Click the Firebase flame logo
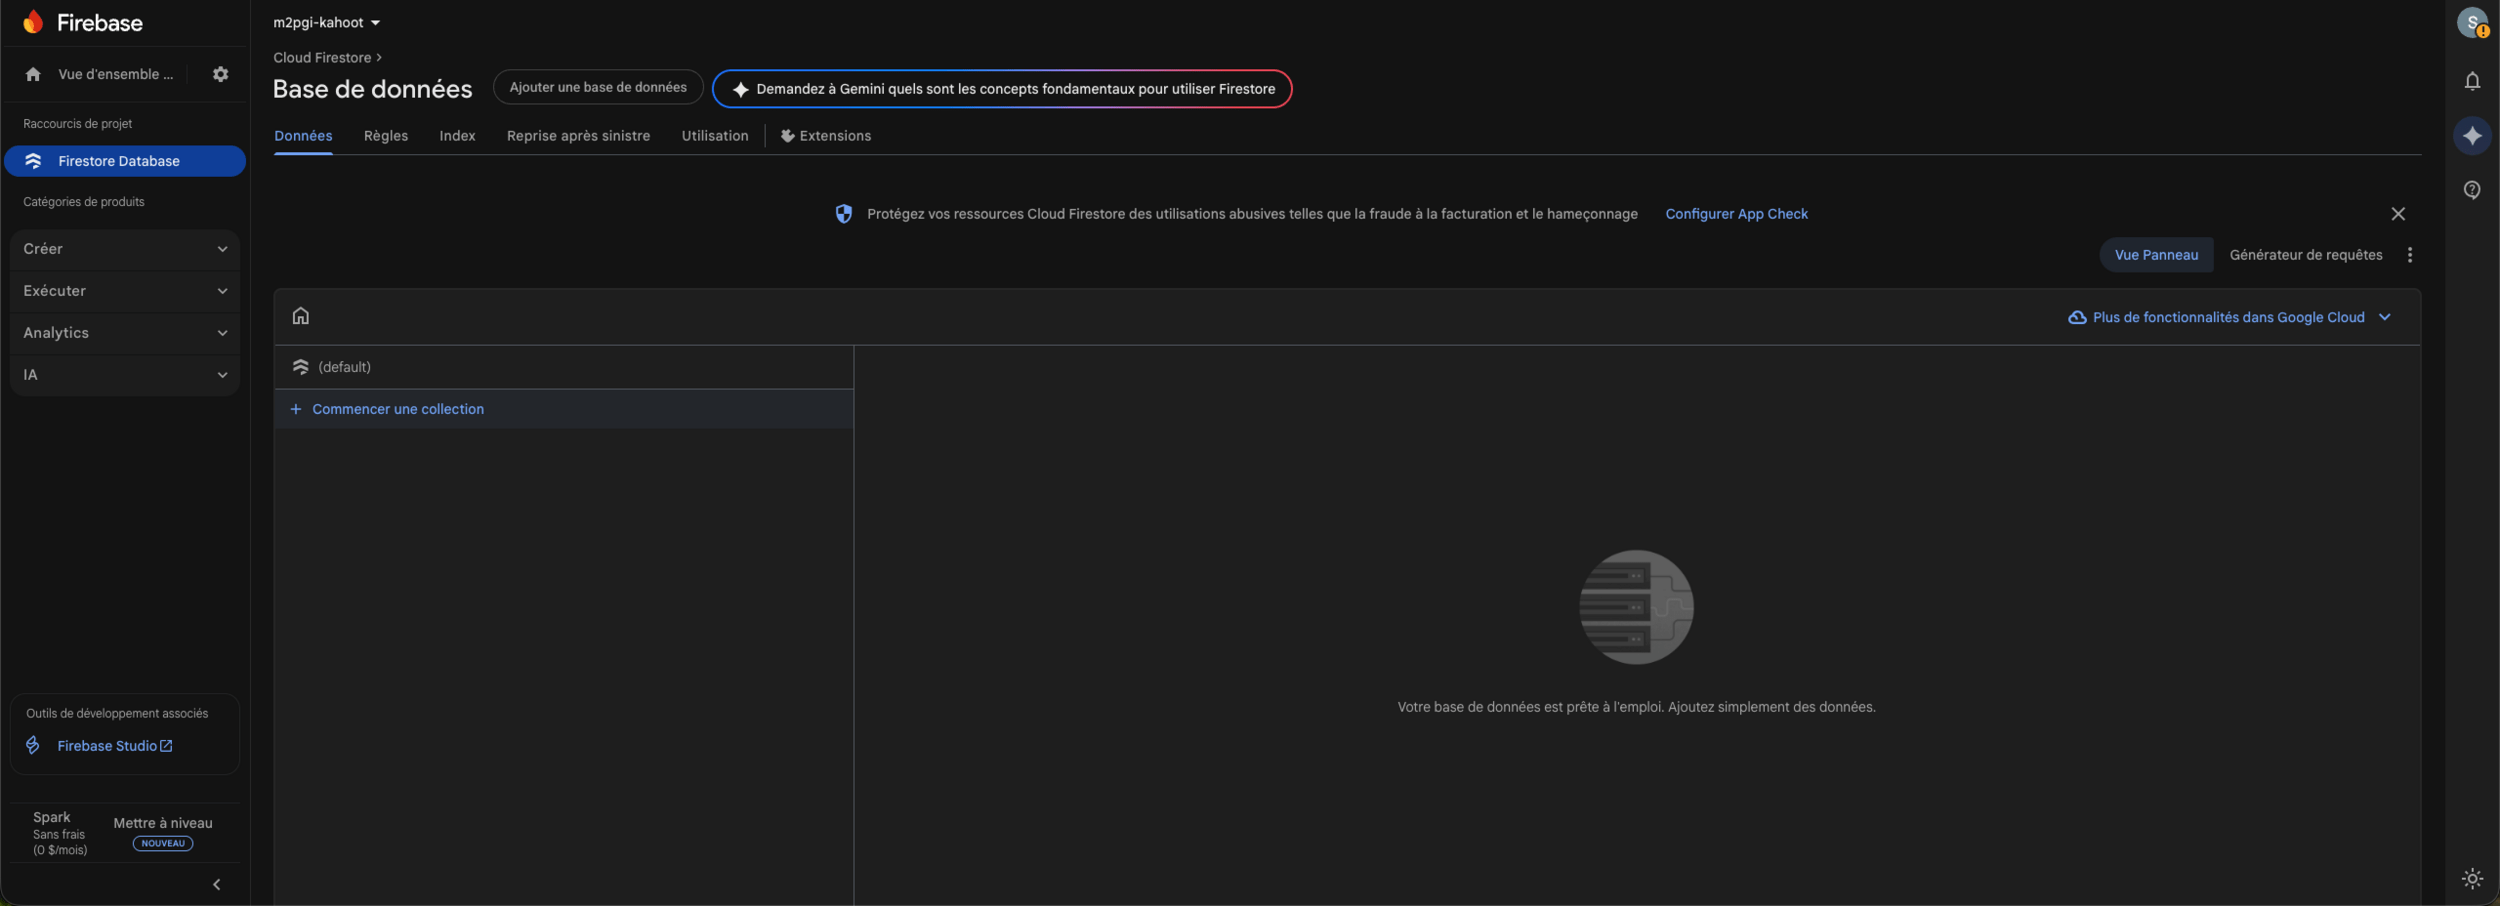 (x=34, y=22)
